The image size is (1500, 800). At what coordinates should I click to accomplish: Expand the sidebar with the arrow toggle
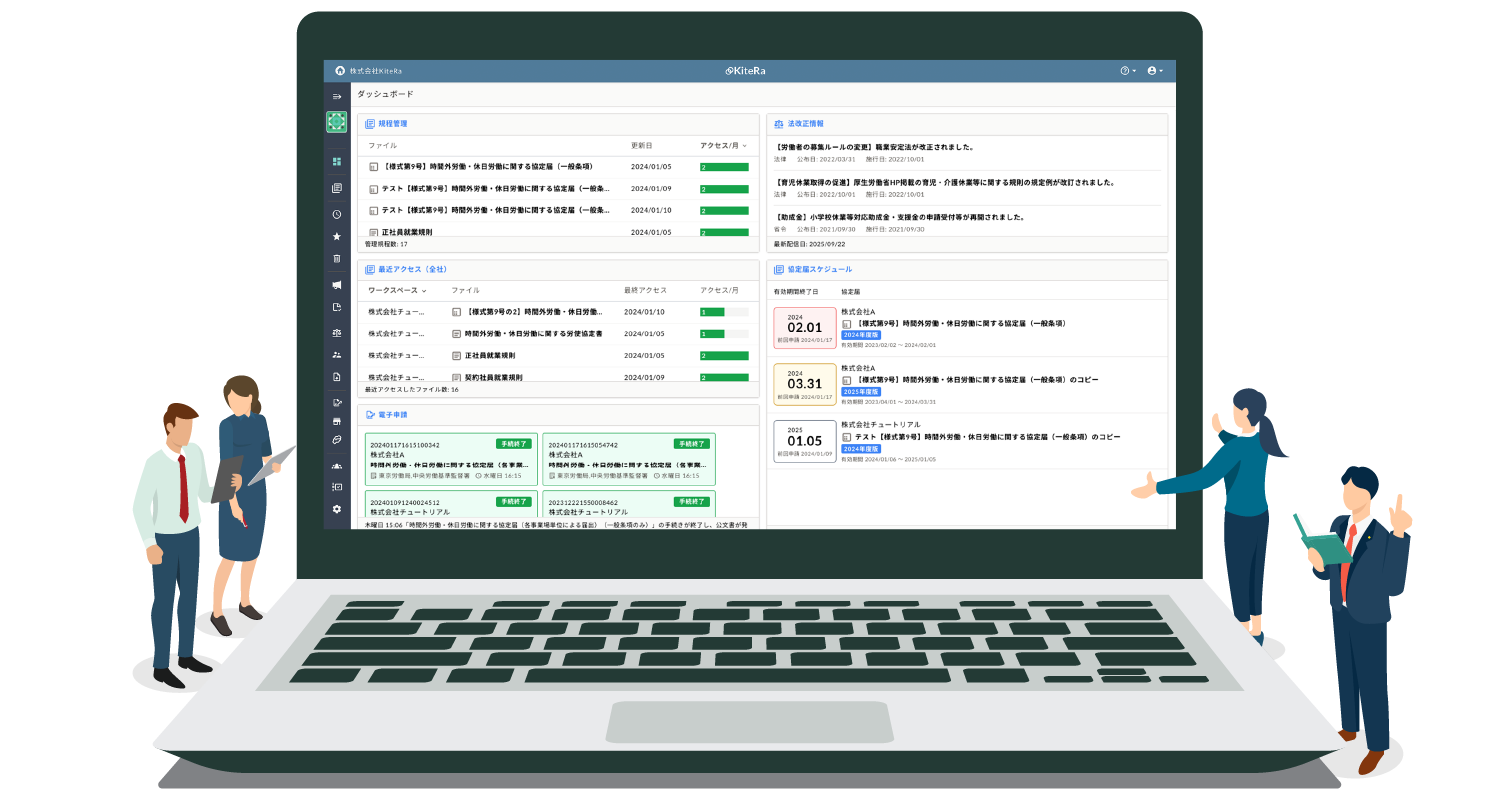337,96
